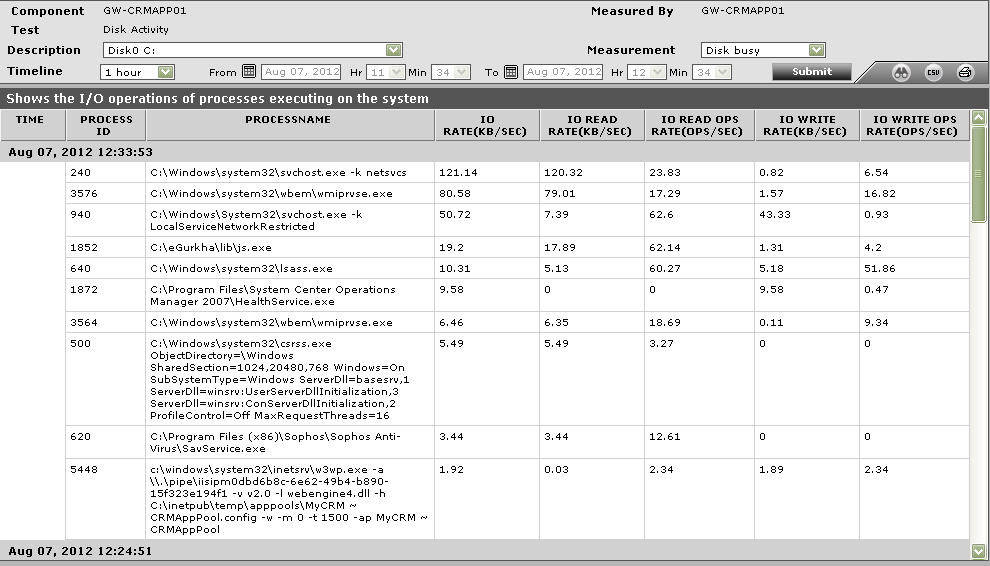Click process ID 640
Viewport: 990px width, 566px height.
(80, 268)
